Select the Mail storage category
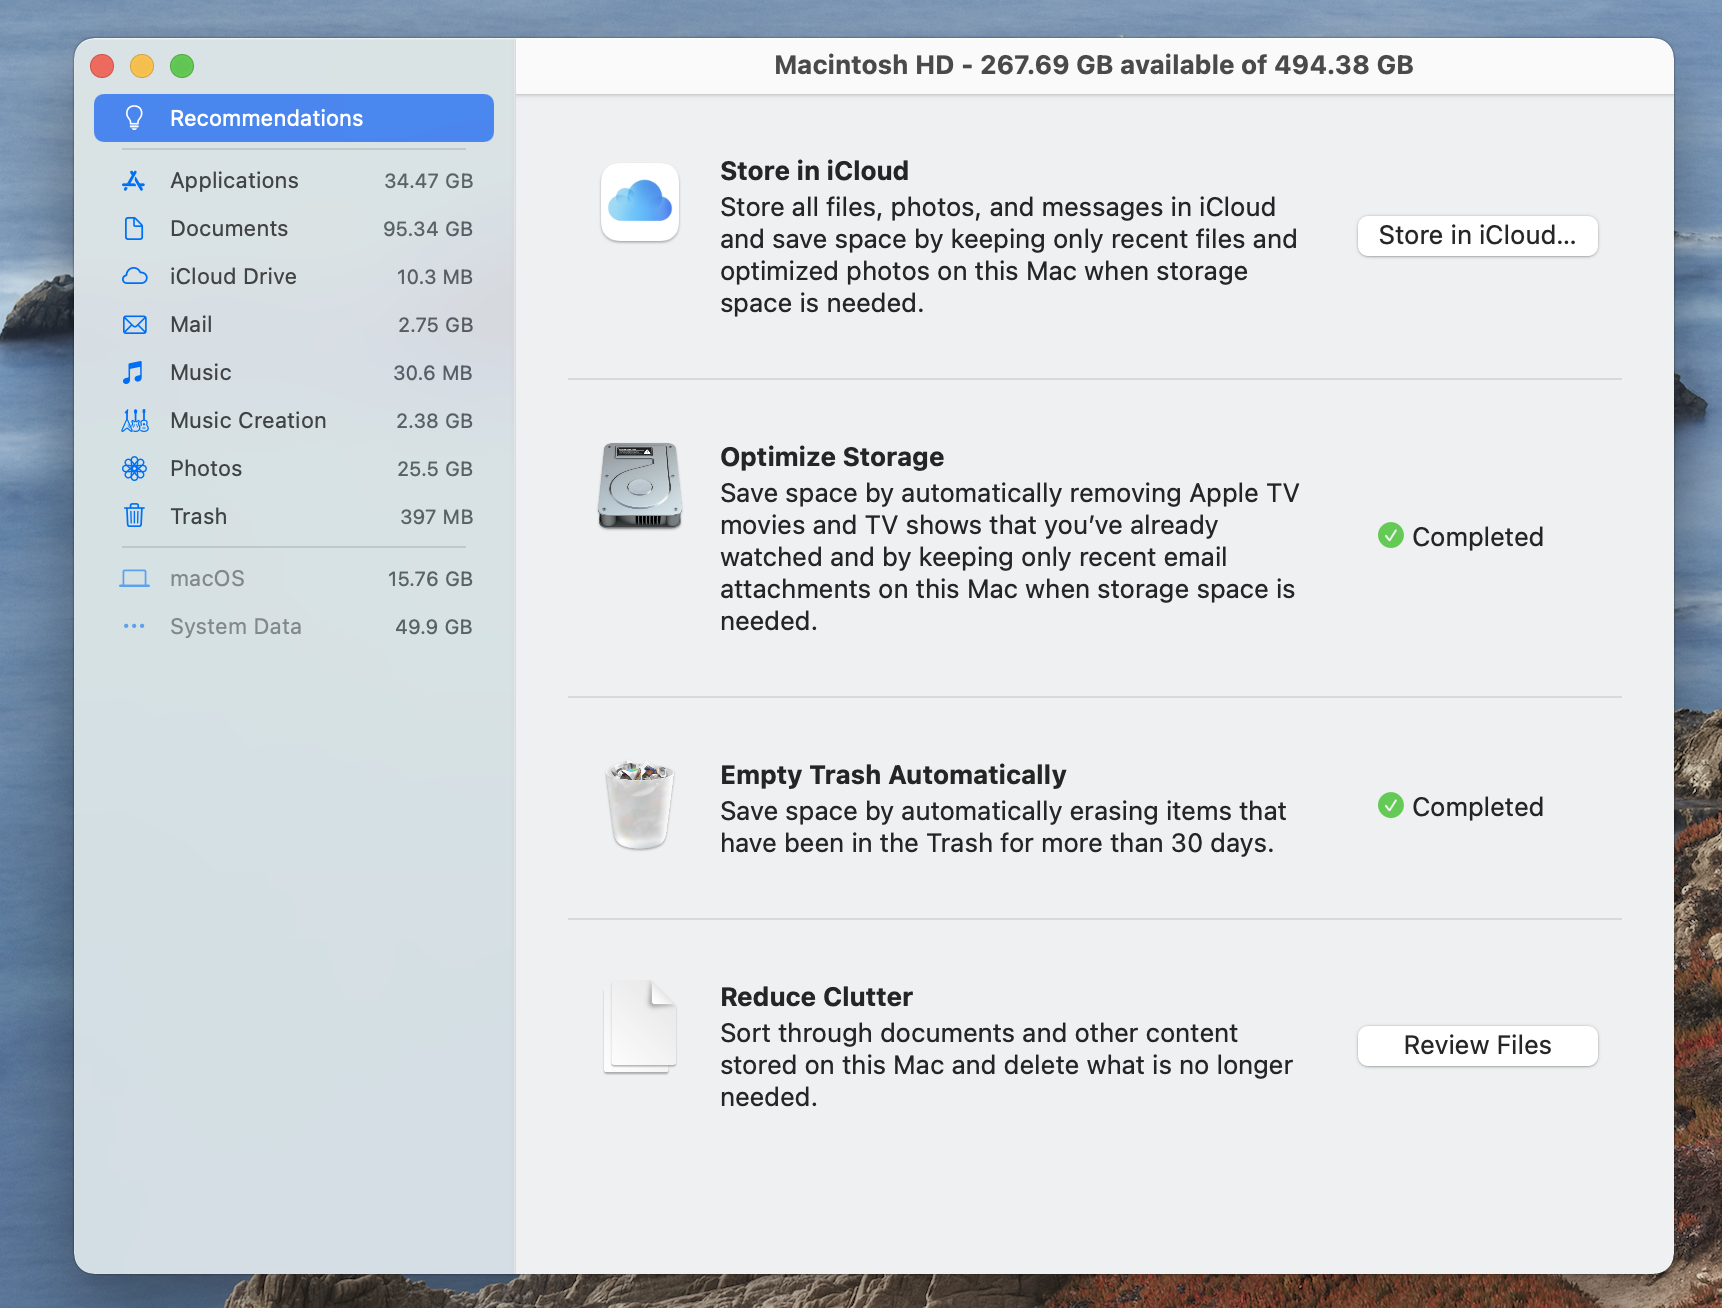This screenshot has width=1722, height=1308. coord(294,325)
